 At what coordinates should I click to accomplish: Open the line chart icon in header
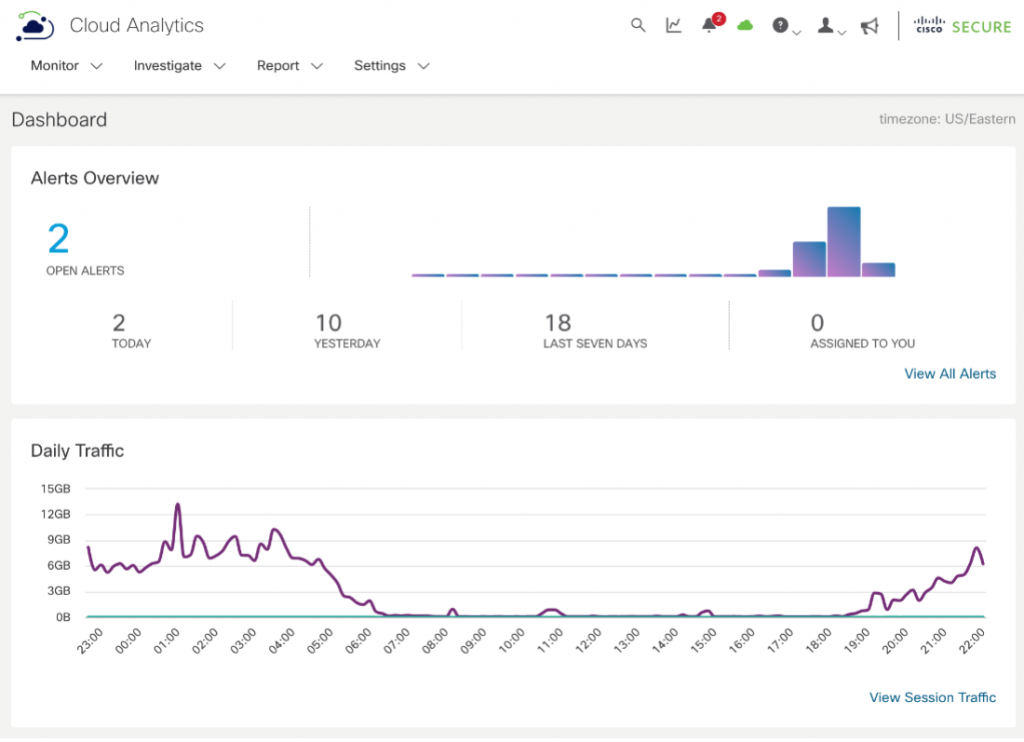(674, 26)
